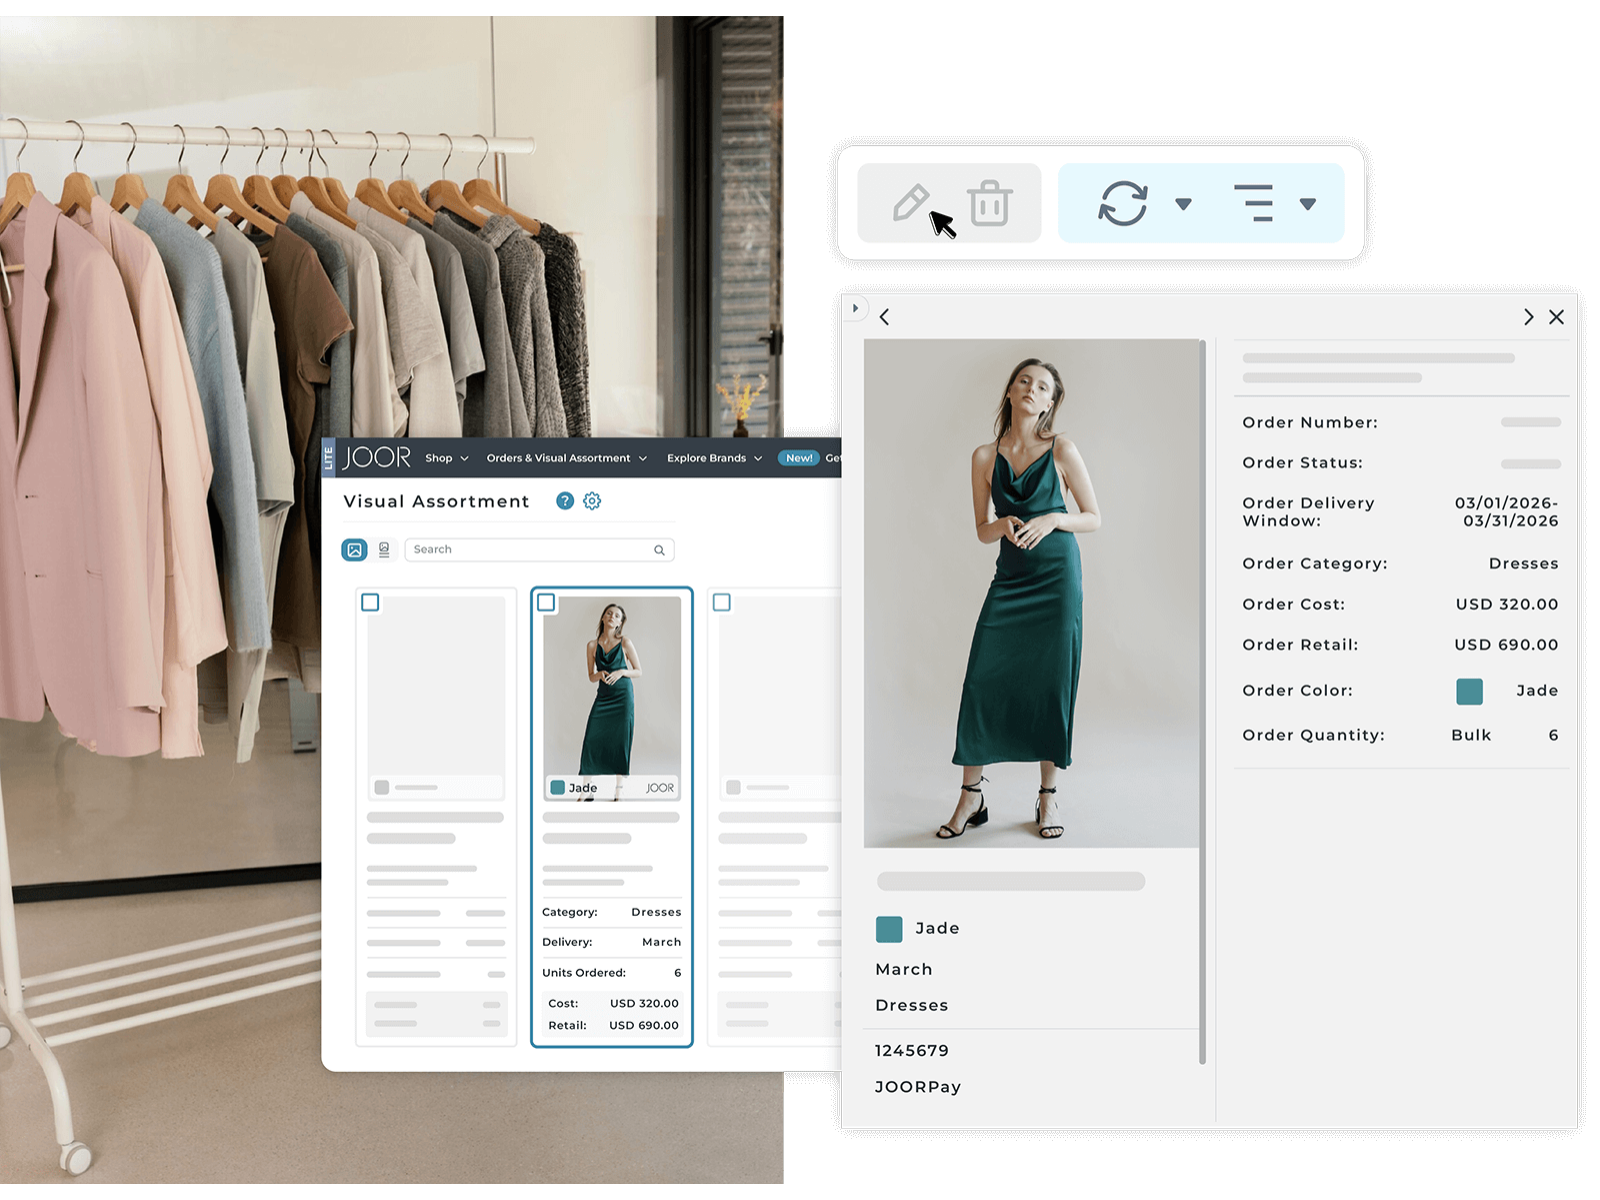Viewport: 1600px width, 1200px height.
Task: Switch to the list view icon
Action: tap(383, 548)
